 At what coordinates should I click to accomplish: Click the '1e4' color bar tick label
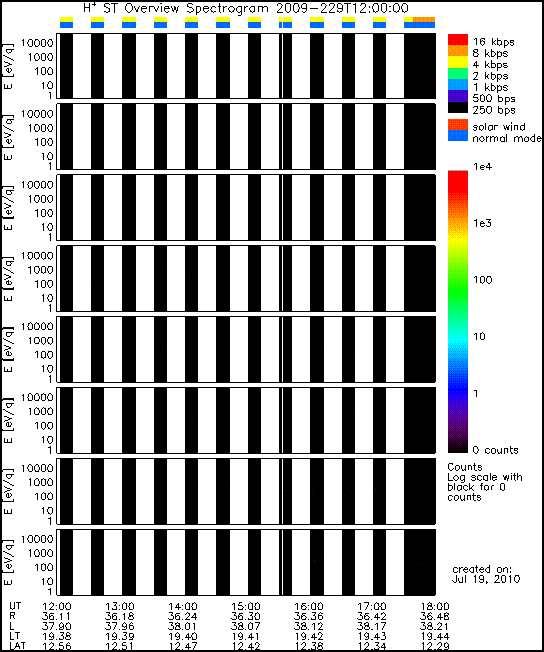coord(482,167)
